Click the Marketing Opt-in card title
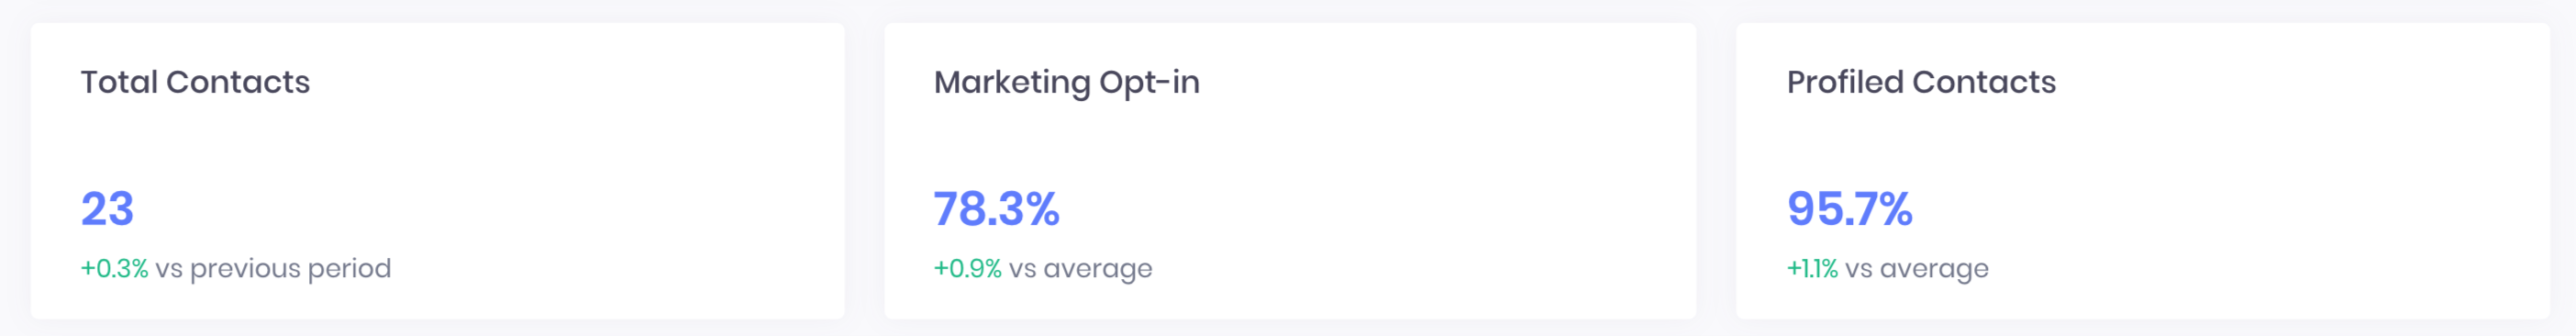Screen dimensions: 2576x336 click(1066, 83)
